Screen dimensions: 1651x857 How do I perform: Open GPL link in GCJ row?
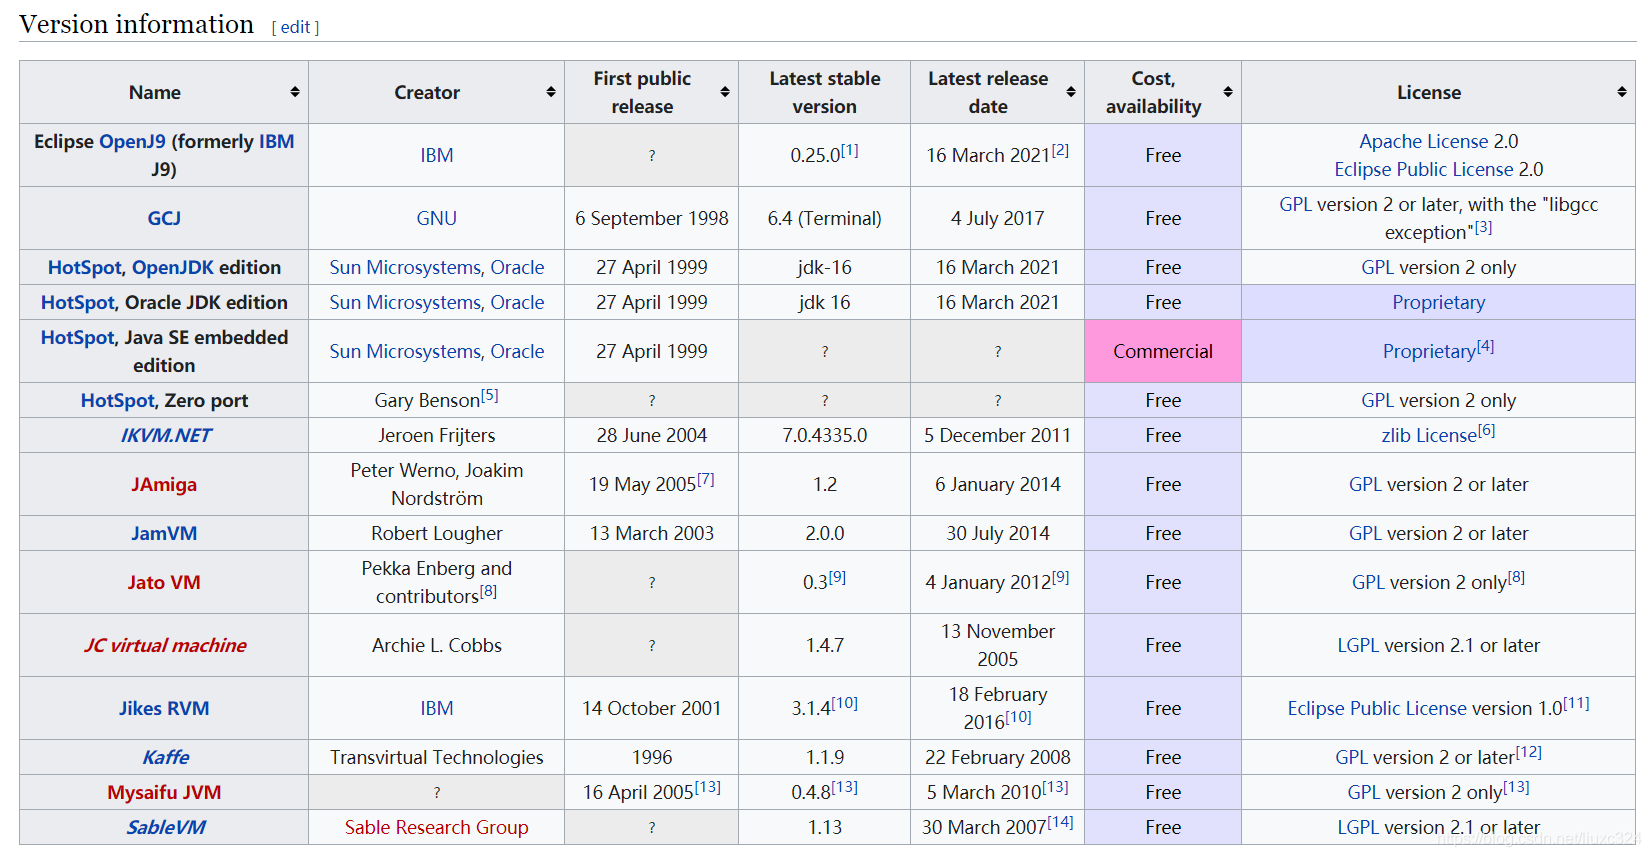(x=1295, y=204)
